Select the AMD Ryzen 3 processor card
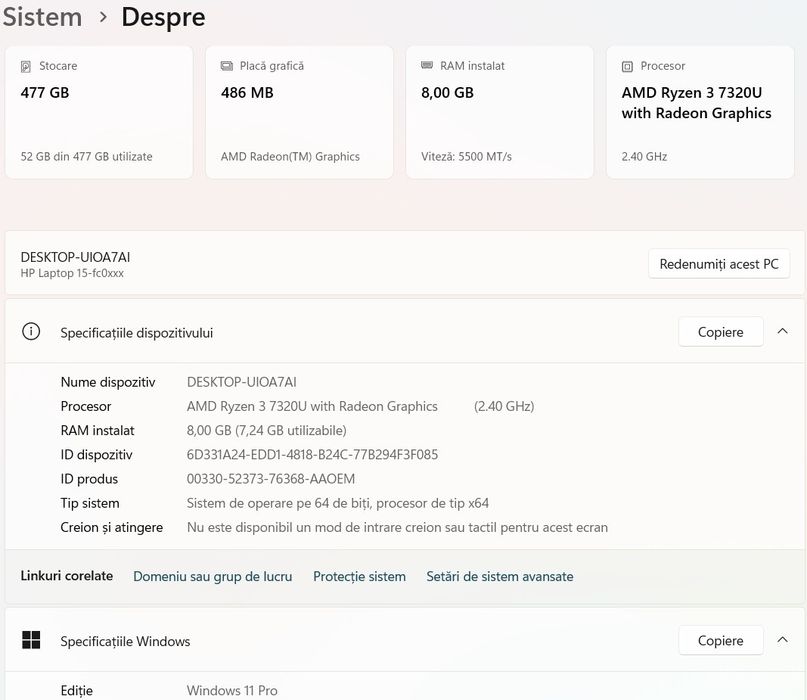Screen dimensions: 807x700 pos(699,112)
